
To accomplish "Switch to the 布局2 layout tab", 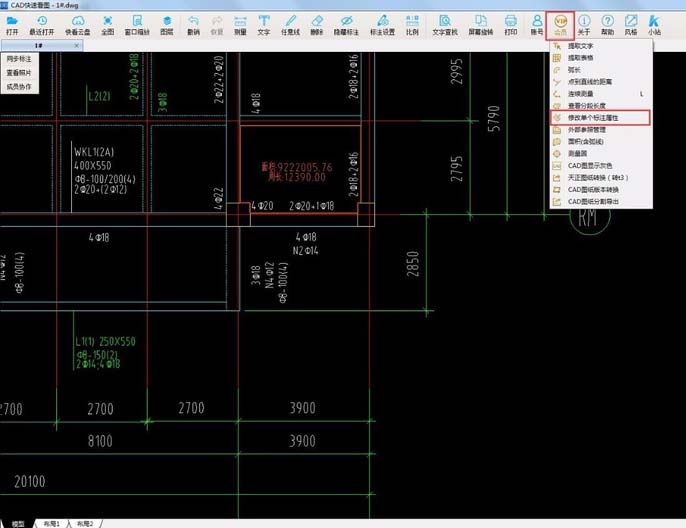I will (x=85, y=524).
